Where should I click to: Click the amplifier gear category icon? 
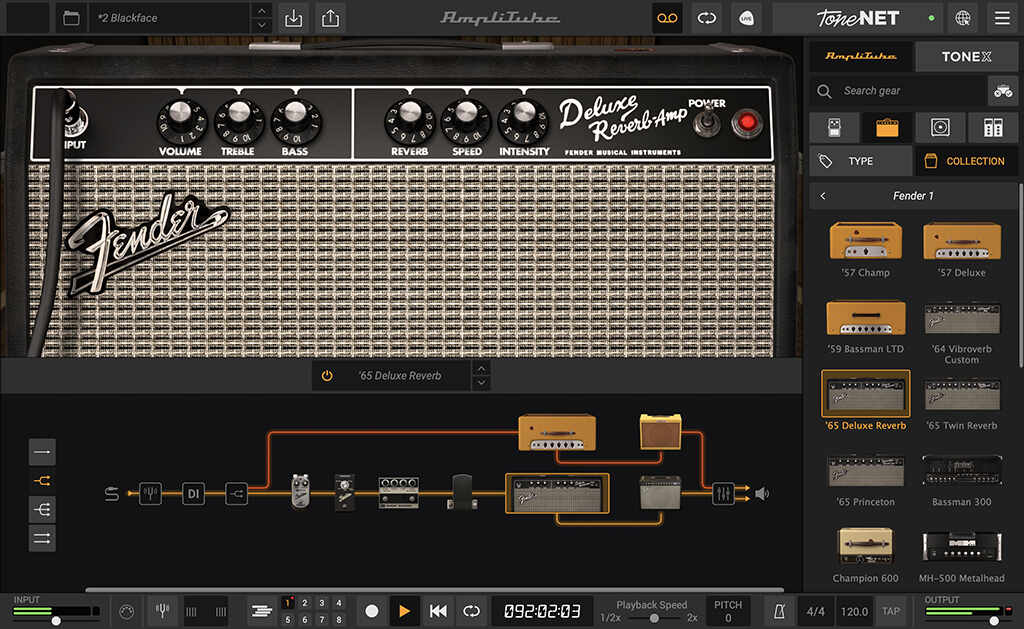click(x=884, y=127)
